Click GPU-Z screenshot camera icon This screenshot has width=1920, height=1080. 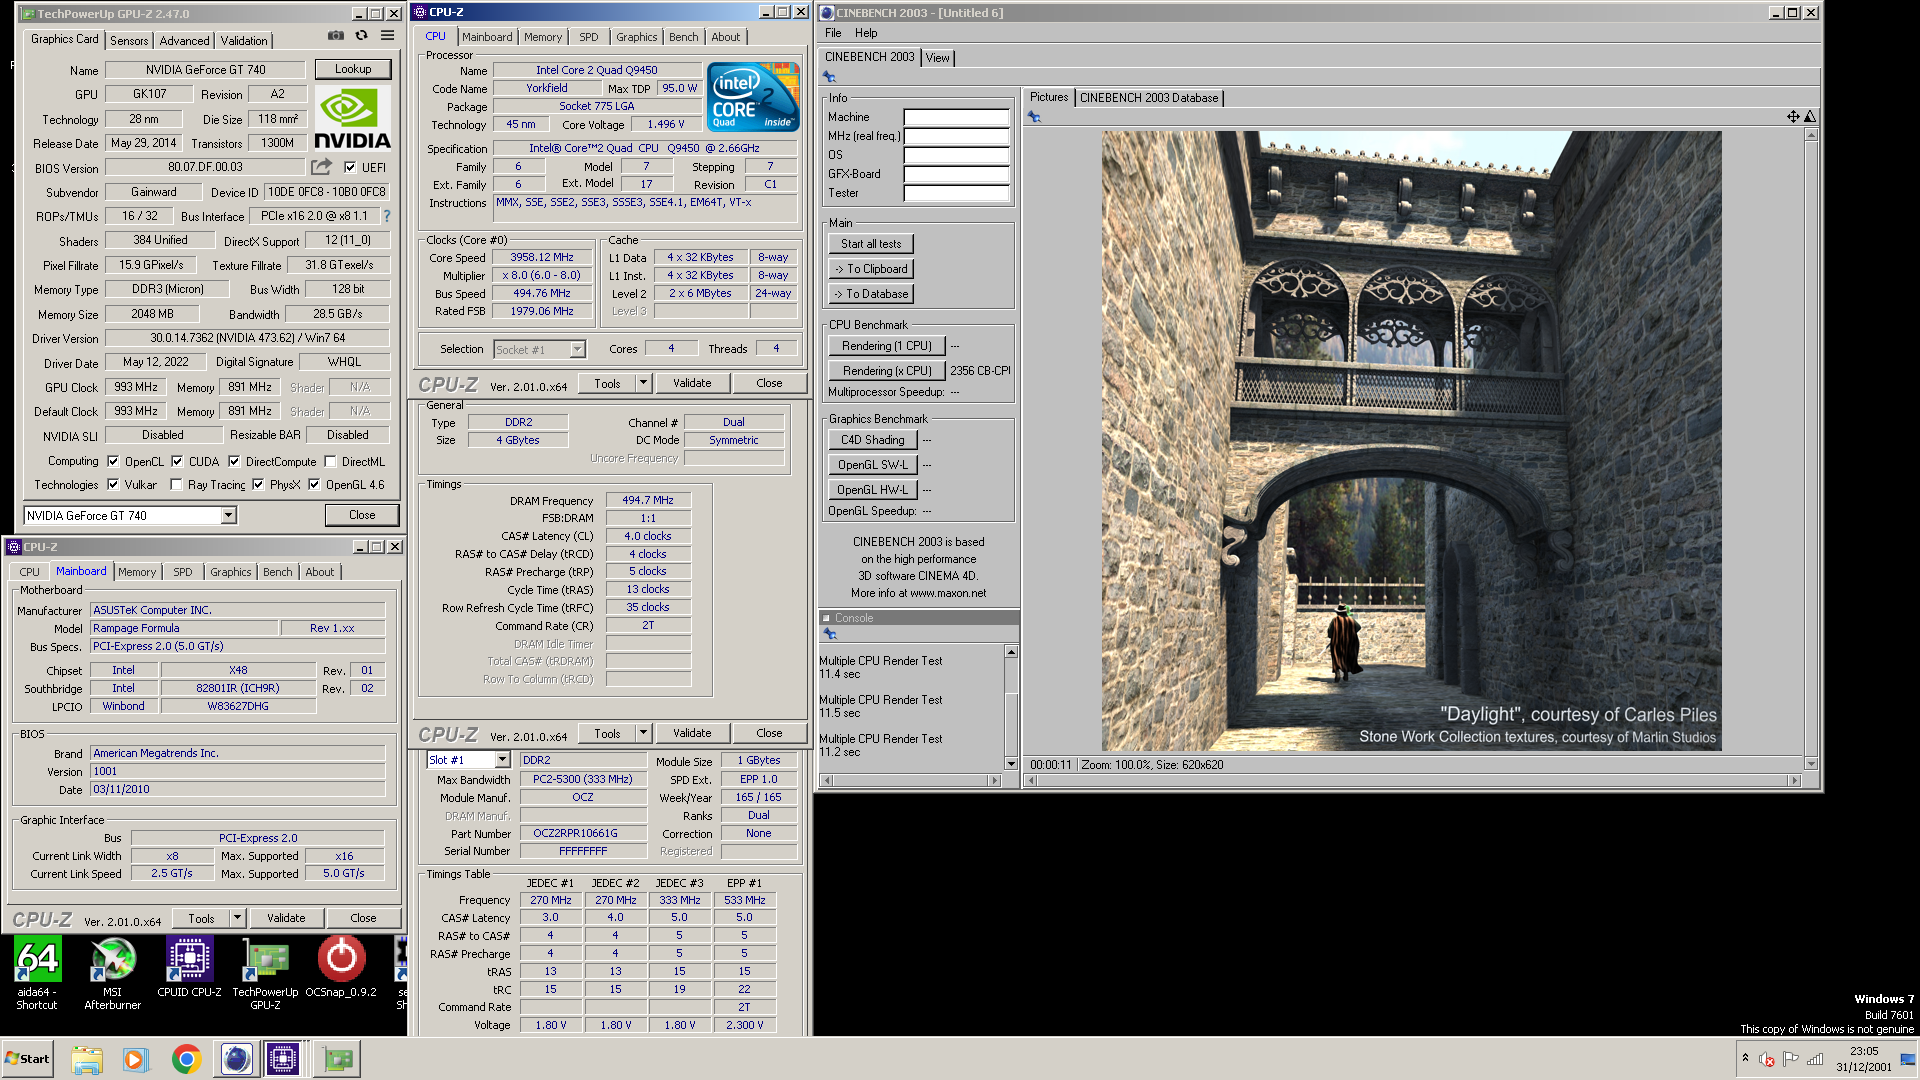coord(335,36)
